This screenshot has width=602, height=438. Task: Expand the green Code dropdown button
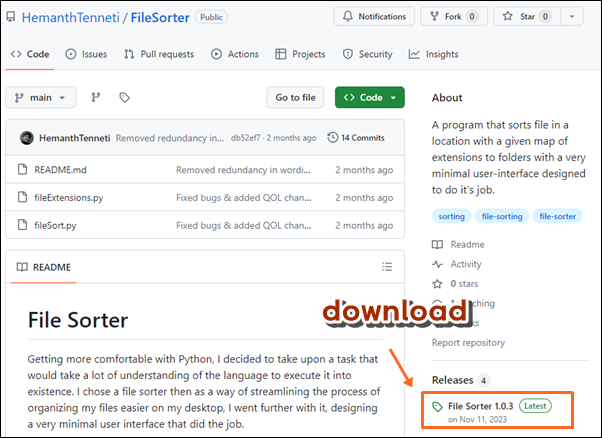point(370,98)
